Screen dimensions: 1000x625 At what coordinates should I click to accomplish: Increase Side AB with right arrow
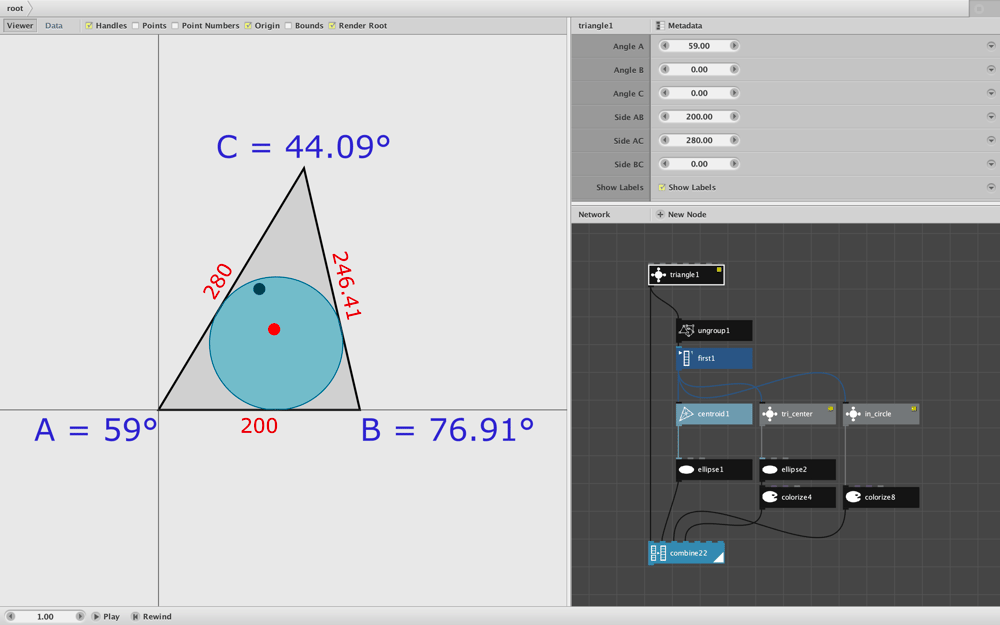(734, 117)
